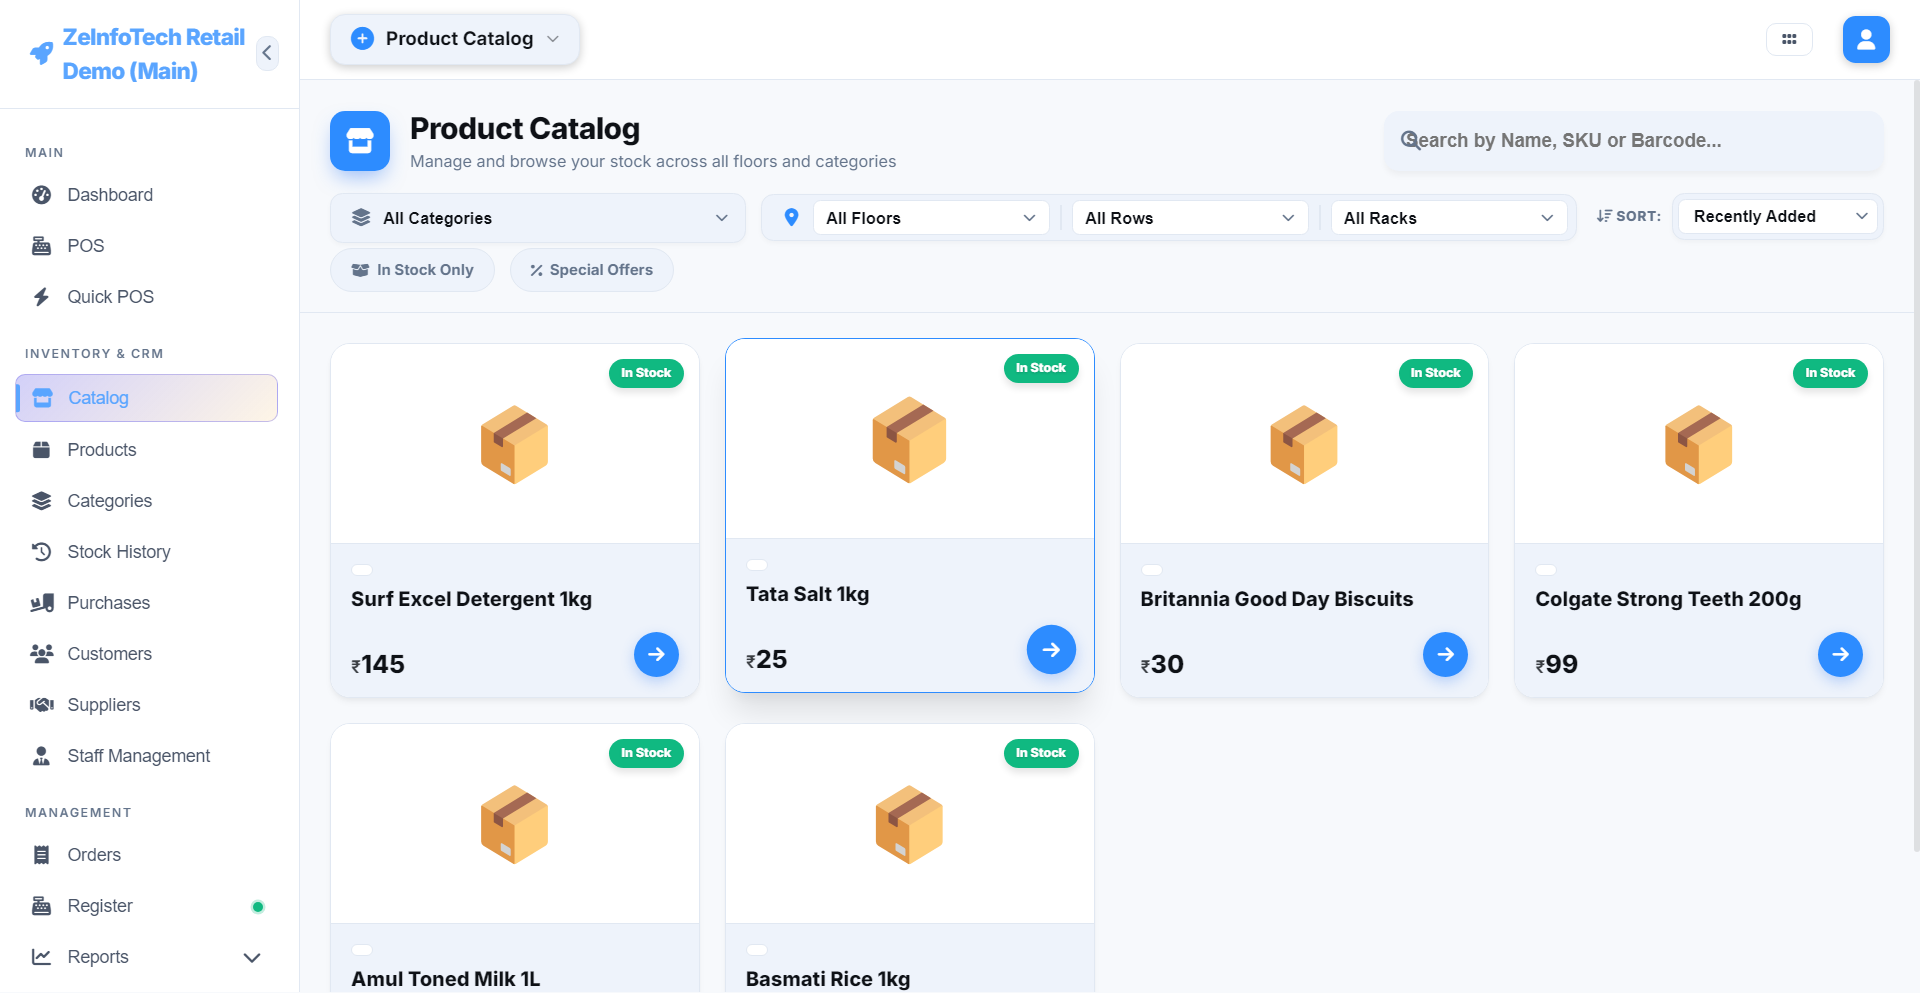Click the Customers group icon
The height and width of the screenshot is (993, 1920).
[x=41, y=654]
